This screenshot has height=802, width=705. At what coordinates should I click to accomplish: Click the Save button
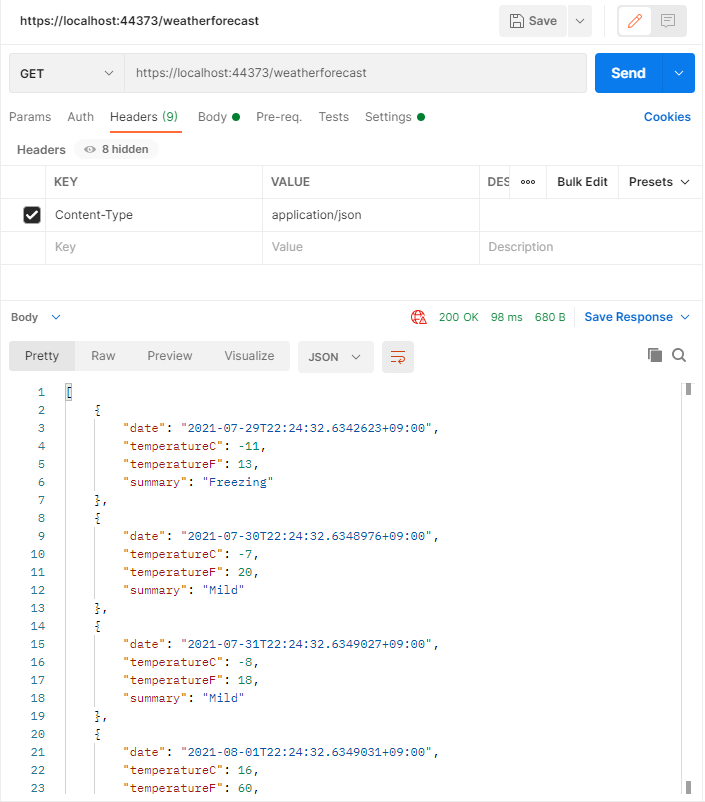point(533,21)
